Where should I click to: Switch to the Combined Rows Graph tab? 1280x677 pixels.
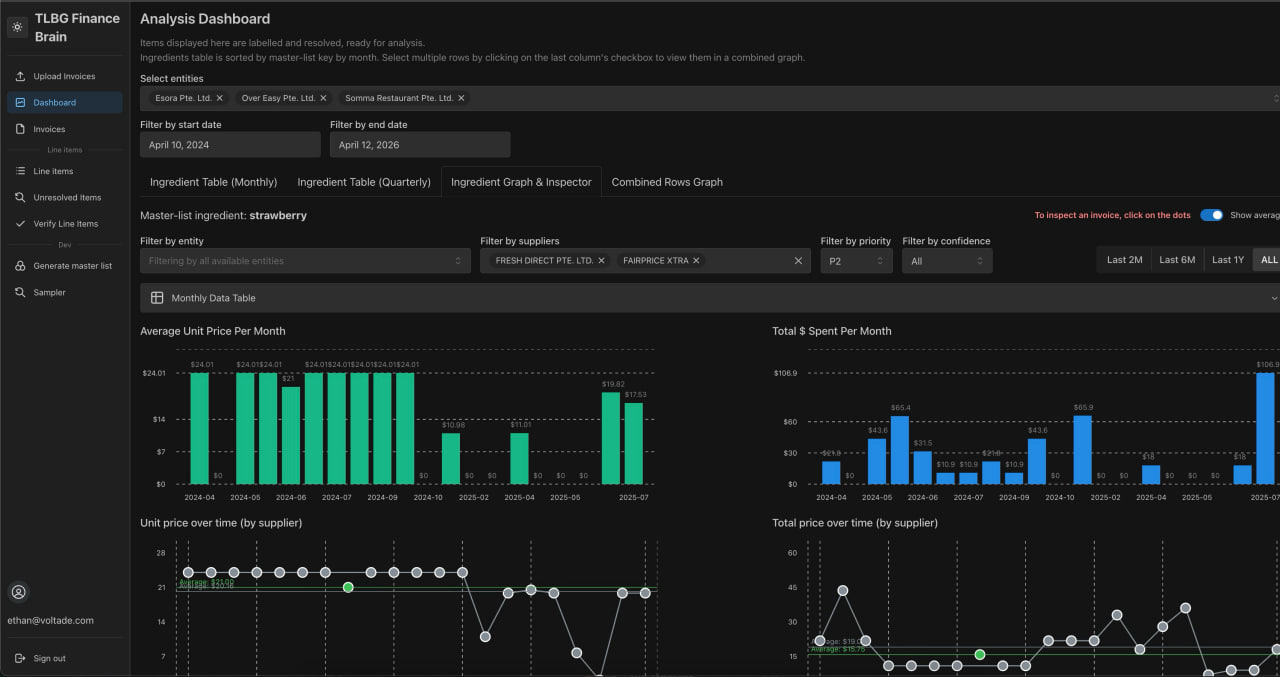666,182
